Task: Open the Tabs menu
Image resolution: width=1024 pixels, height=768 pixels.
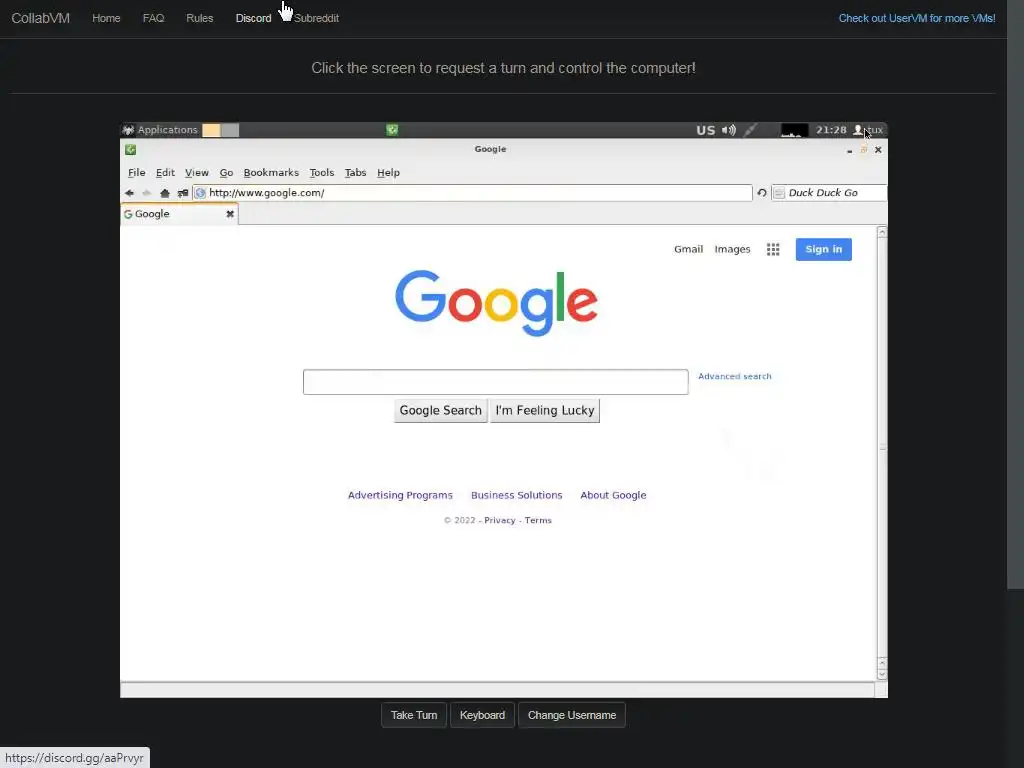Action: [x=355, y=172]
